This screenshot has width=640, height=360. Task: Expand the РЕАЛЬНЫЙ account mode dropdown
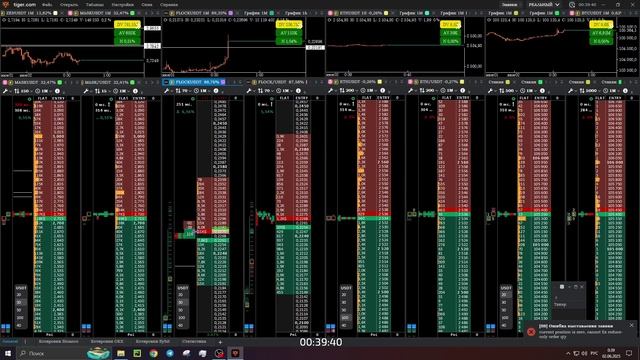coord(544,4)
